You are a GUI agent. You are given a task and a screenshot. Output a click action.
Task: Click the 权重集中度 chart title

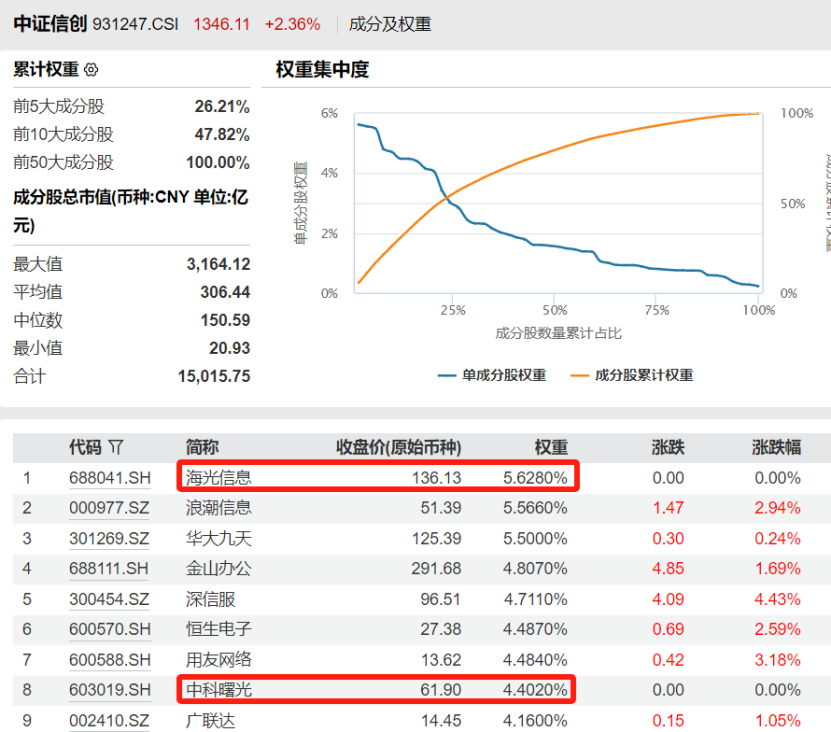coord(322,69)
